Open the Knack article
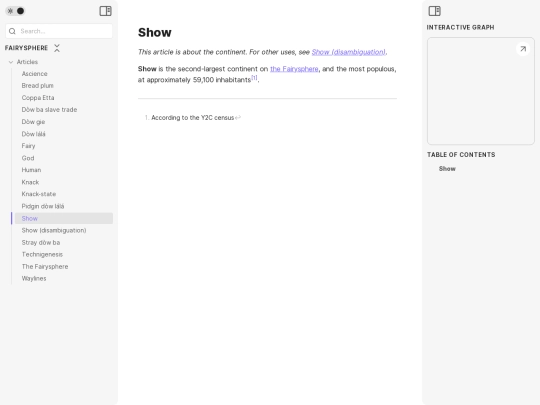540x405 pixels. tap(30, 182)
